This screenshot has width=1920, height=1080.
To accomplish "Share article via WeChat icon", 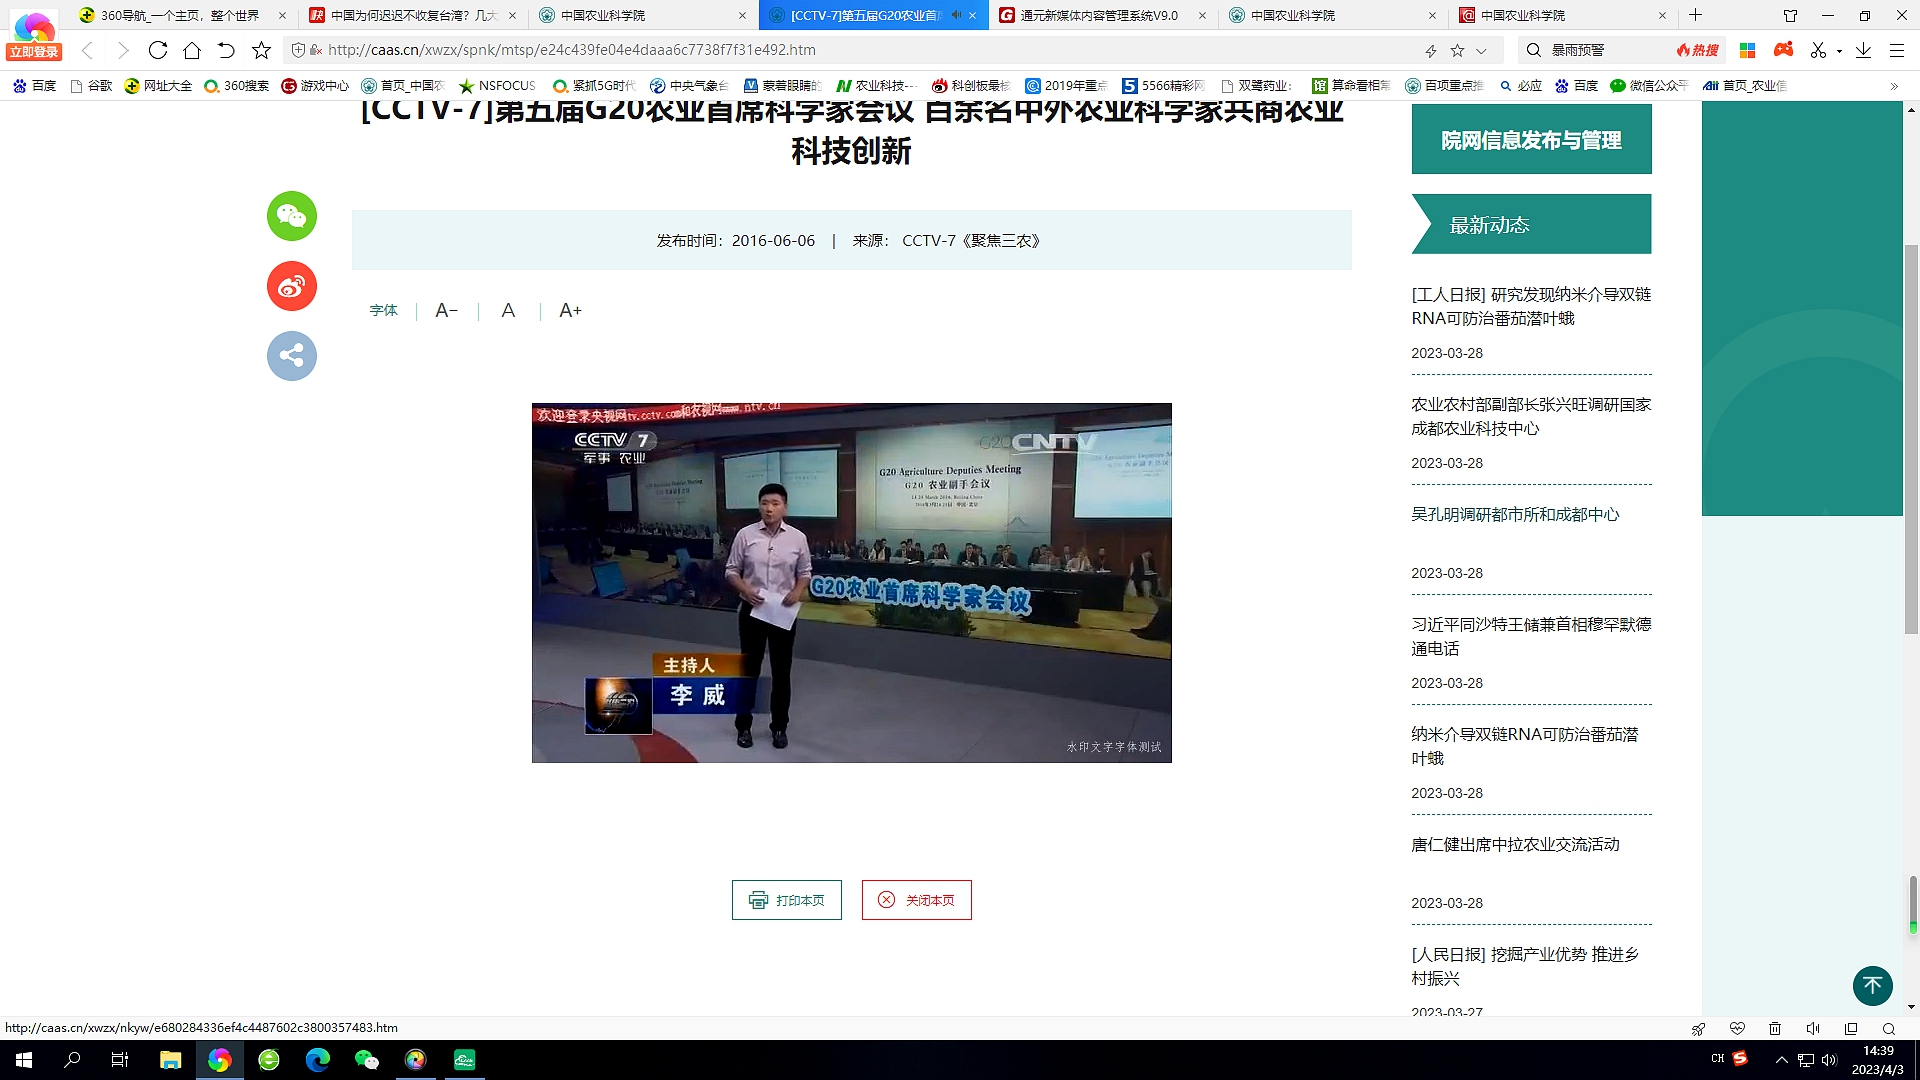I will (292, 216).
